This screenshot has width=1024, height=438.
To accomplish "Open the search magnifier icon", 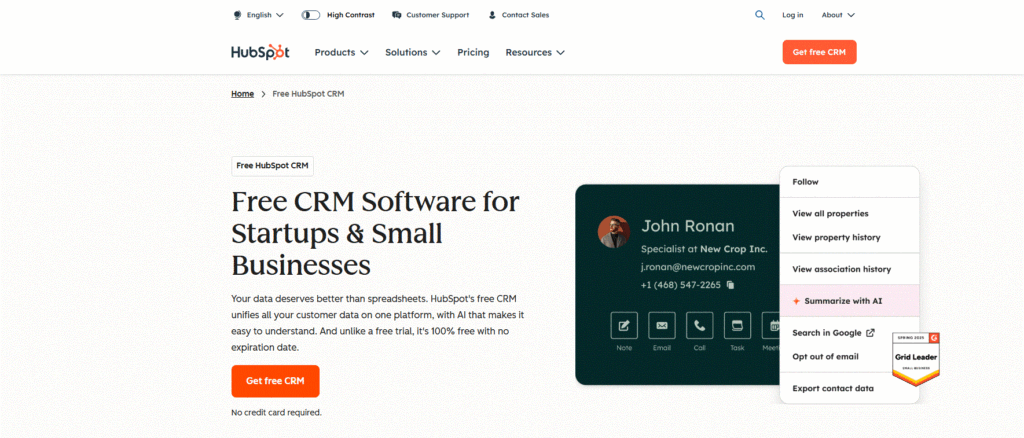I will [760, 15].
